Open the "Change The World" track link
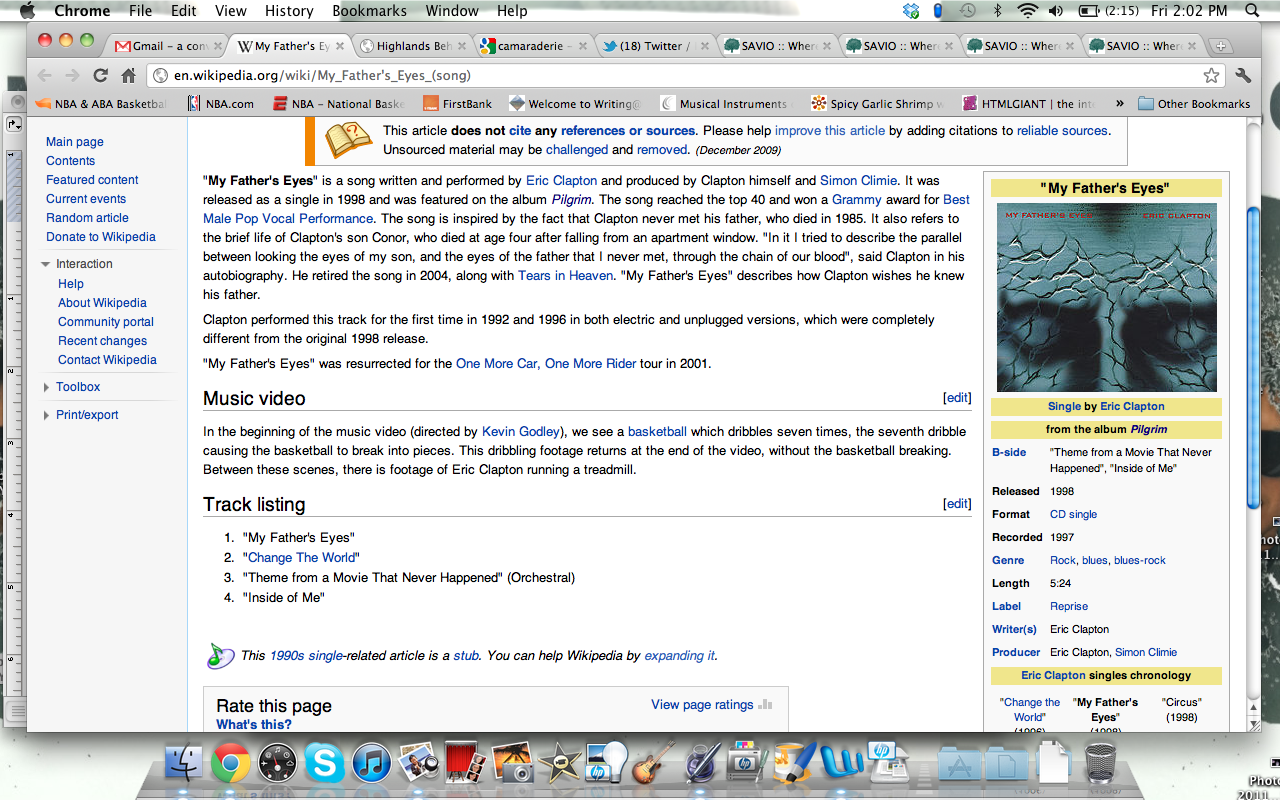The image size is (1280, 800). pyautogui.click(x=301, y=558)
